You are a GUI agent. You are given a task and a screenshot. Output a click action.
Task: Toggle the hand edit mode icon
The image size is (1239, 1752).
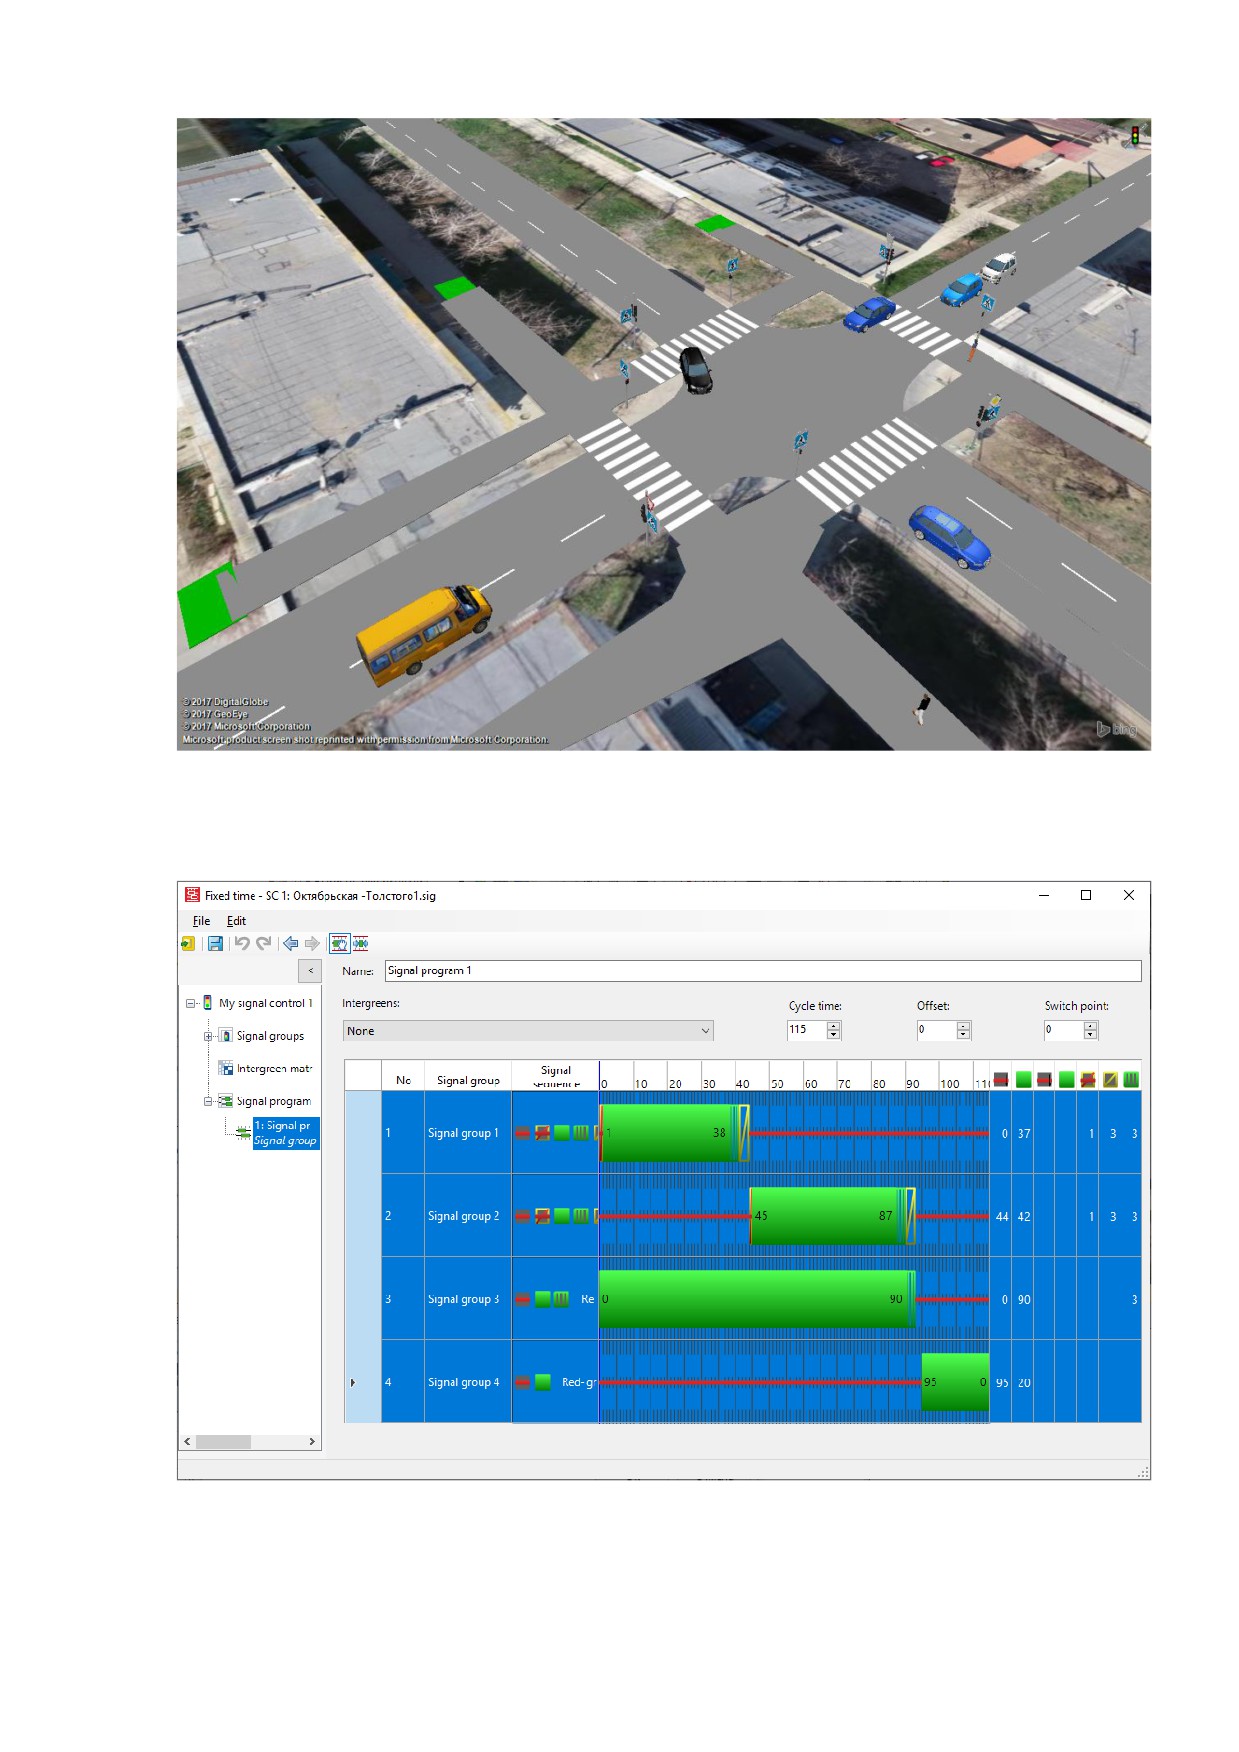(339, 943)
